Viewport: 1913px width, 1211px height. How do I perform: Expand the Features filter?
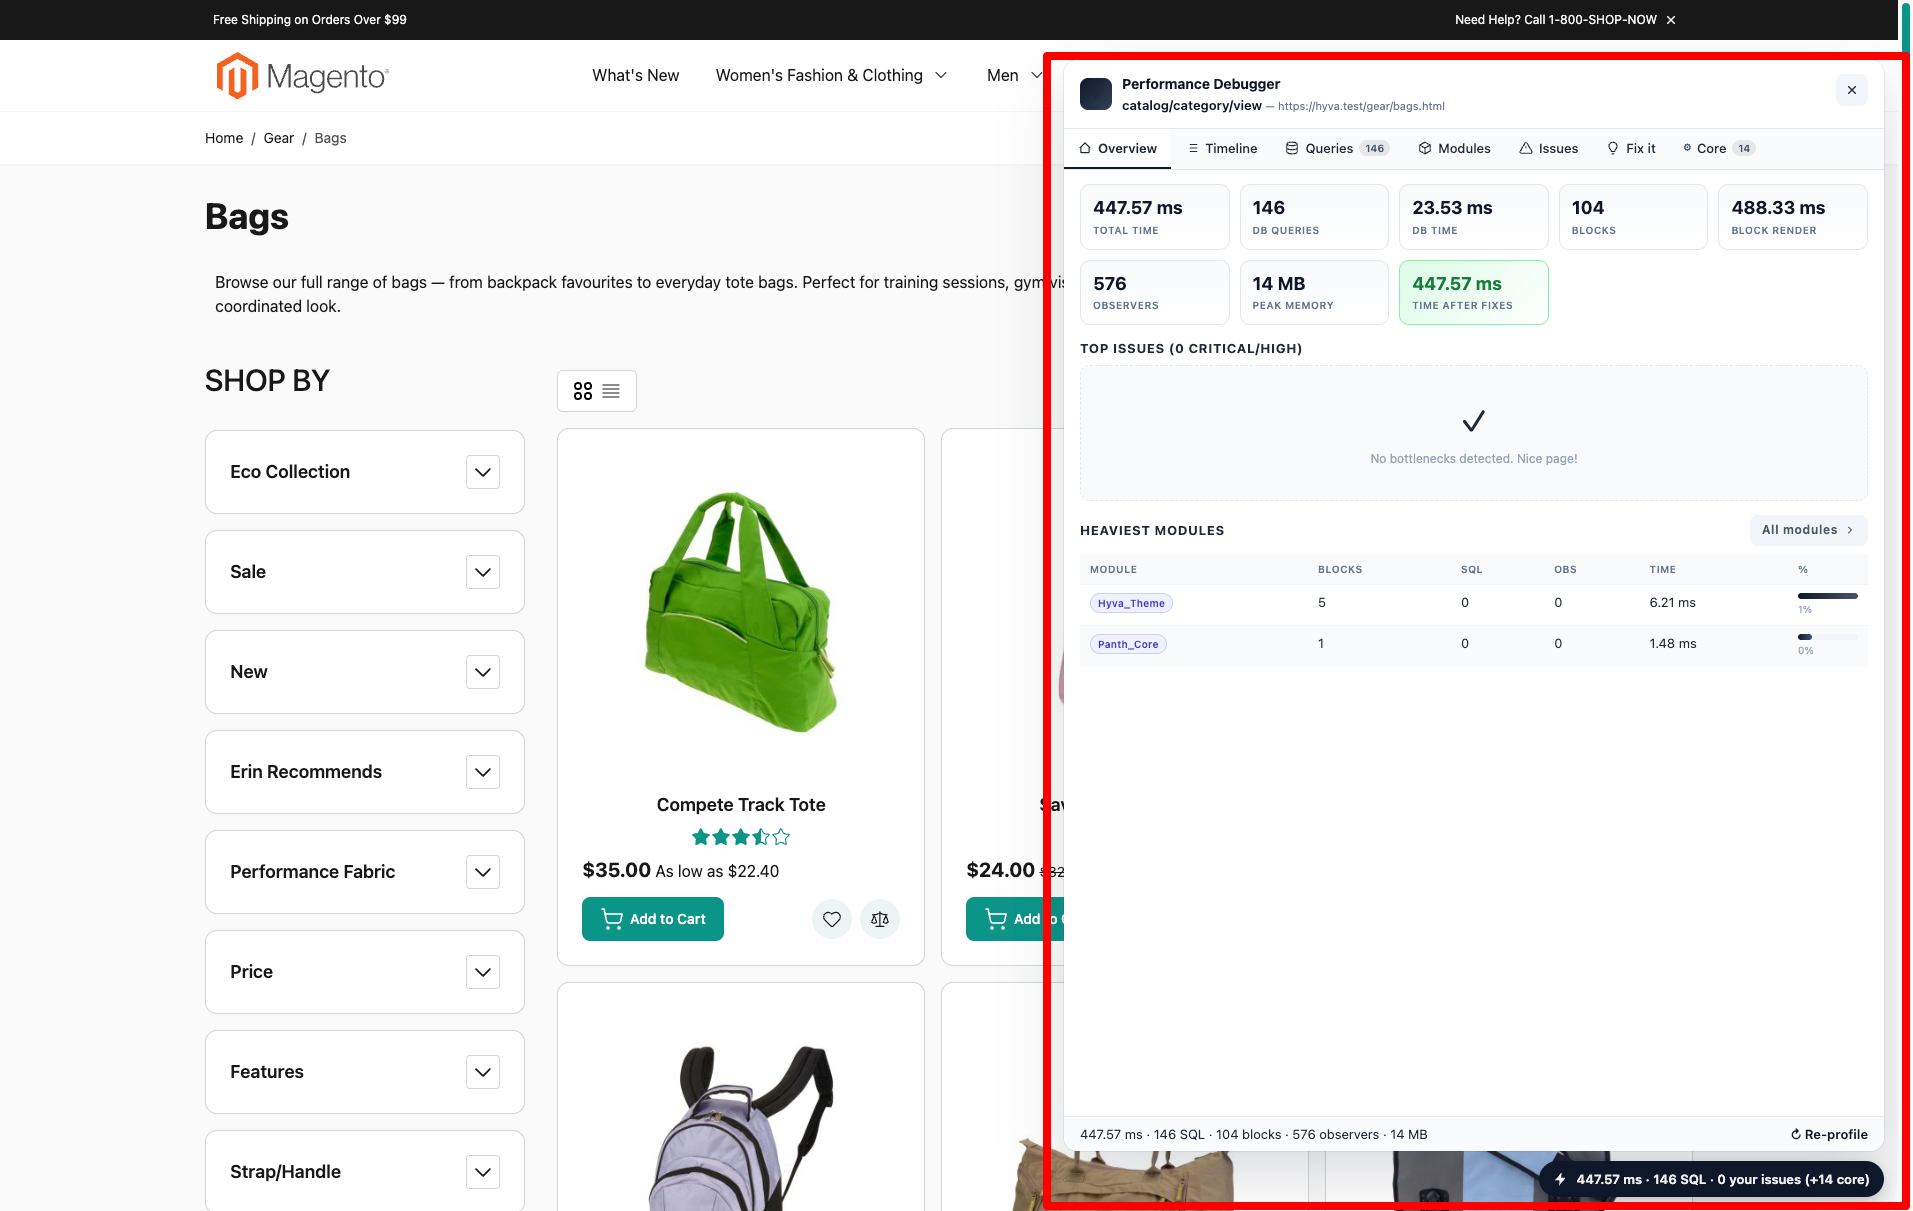pyautogui.click(x=483, y=1072)
